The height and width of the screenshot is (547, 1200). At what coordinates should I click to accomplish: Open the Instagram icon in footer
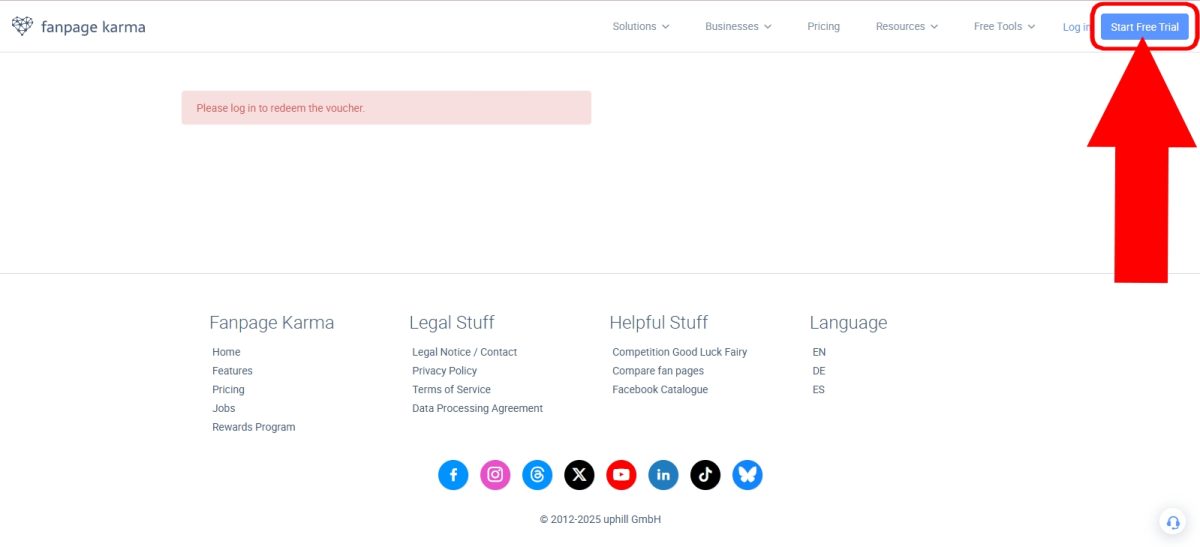coord(495,474)
